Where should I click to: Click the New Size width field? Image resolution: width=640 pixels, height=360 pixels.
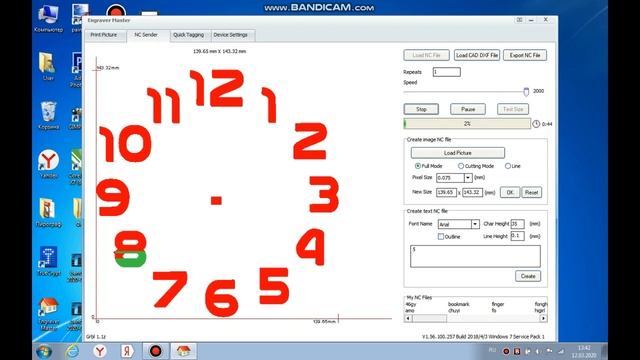[x=446, y=192]
